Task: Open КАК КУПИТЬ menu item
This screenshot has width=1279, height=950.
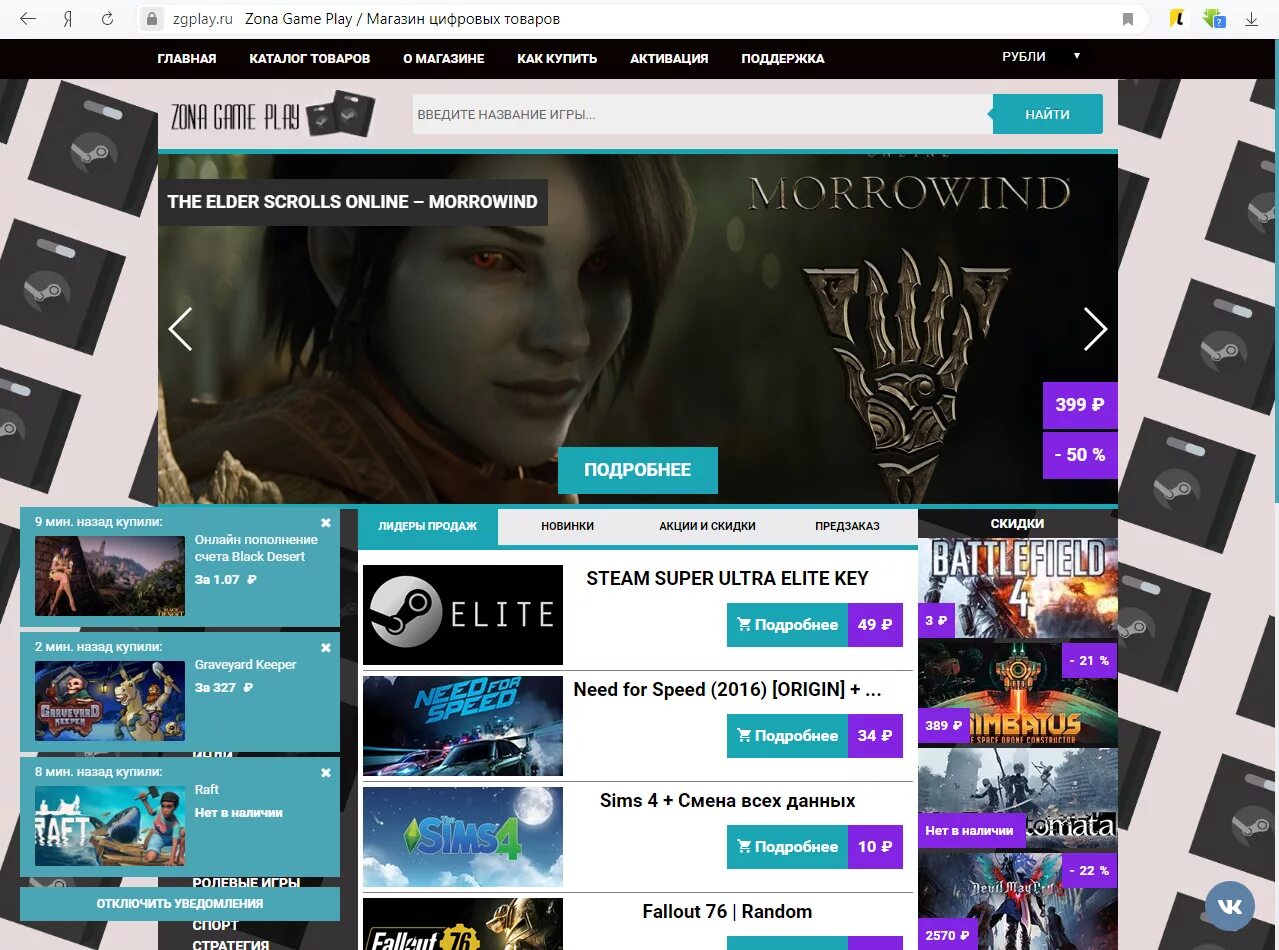Action: pos(557,59)
